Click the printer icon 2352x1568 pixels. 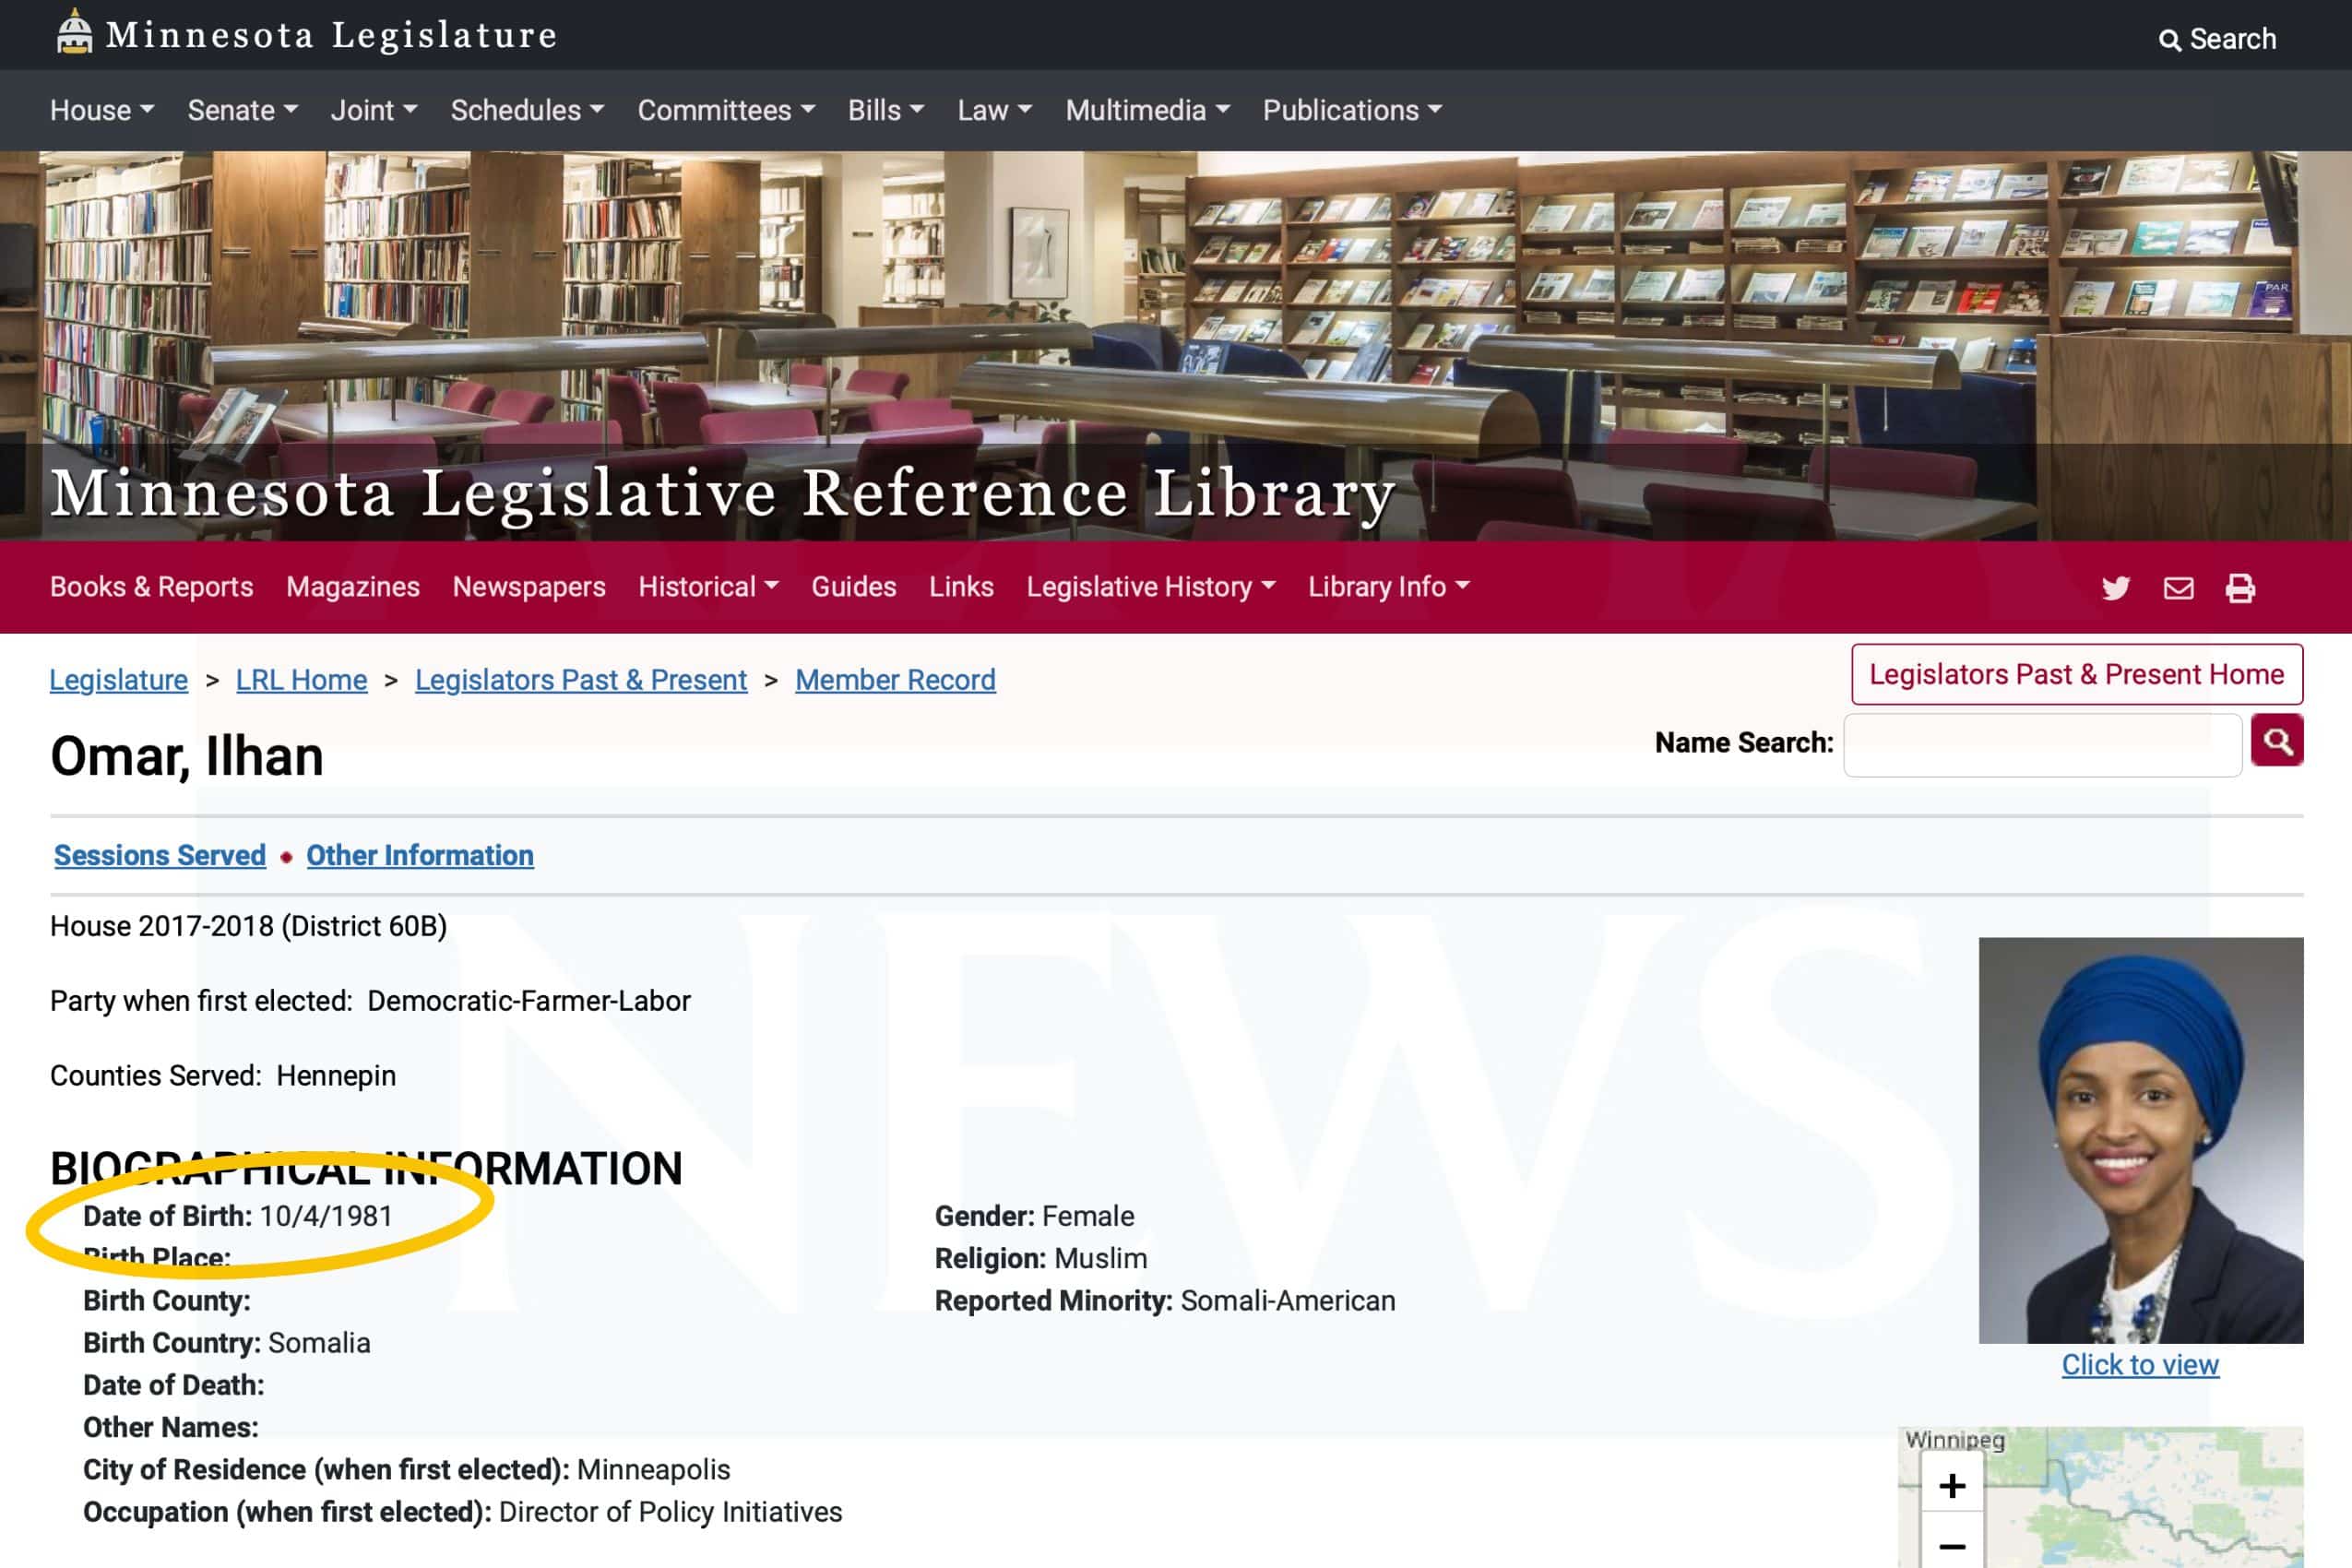(2240, 588)
